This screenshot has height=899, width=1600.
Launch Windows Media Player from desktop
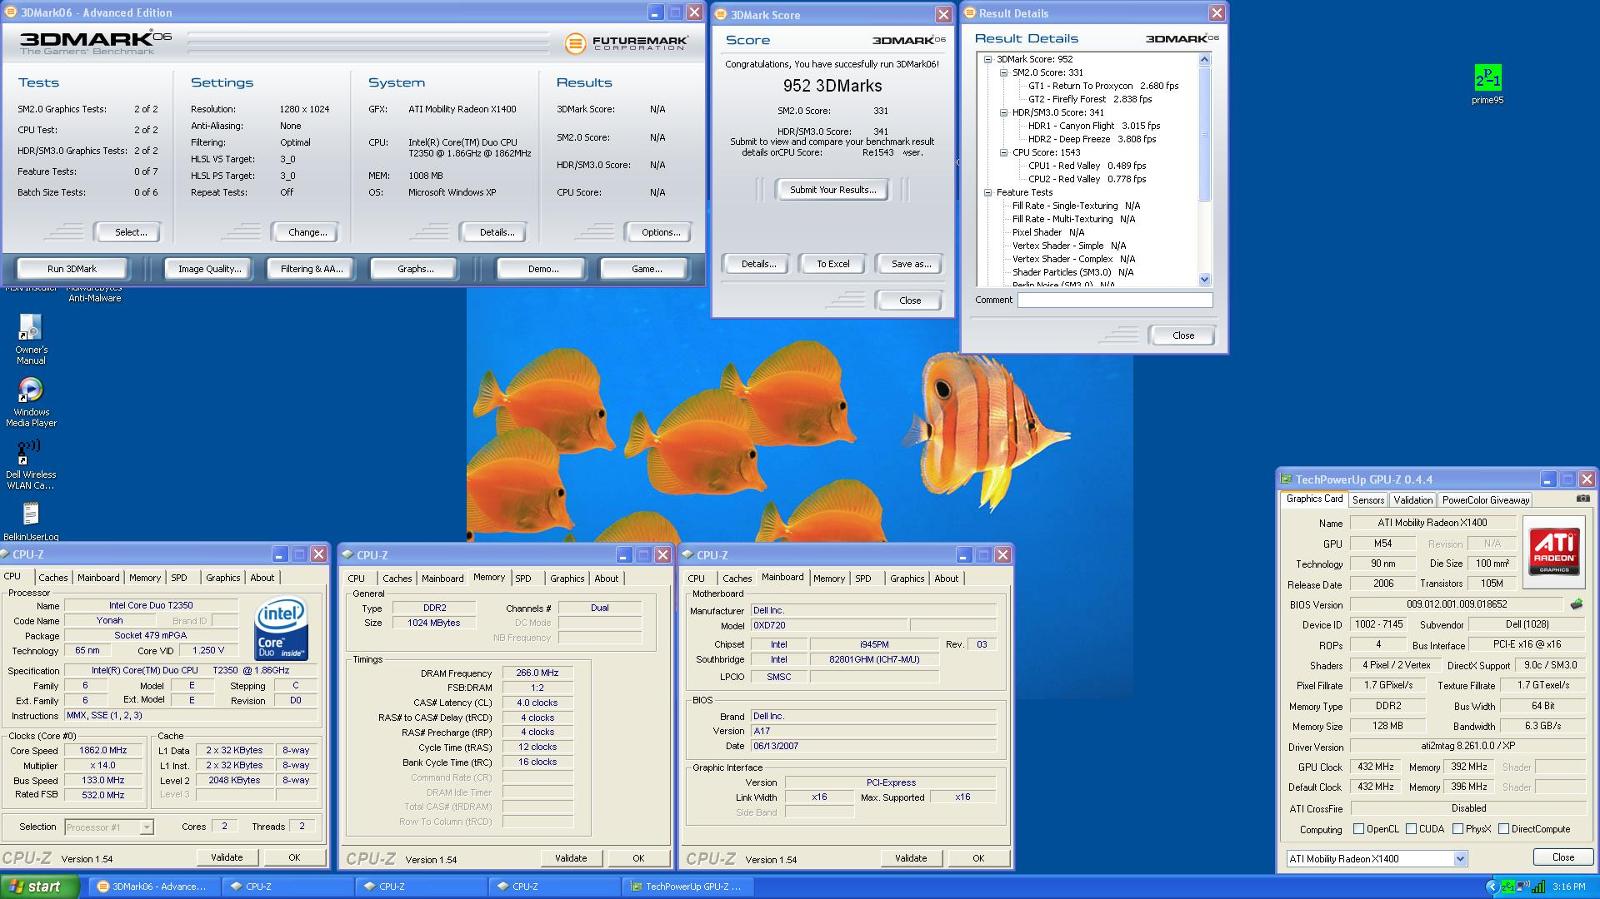coord(31,402)
